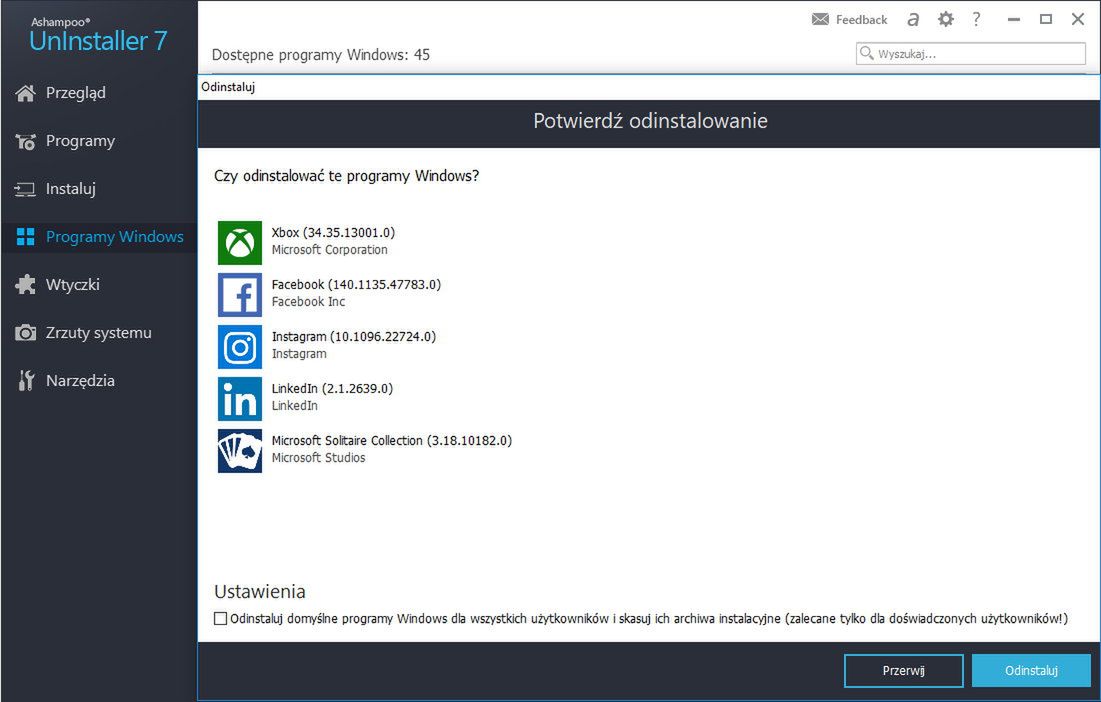Viewport: 1101px width, 702px height.
Task: Open Zrzuty systemu section
Action: pyautogui.click(x=98, y=333)
